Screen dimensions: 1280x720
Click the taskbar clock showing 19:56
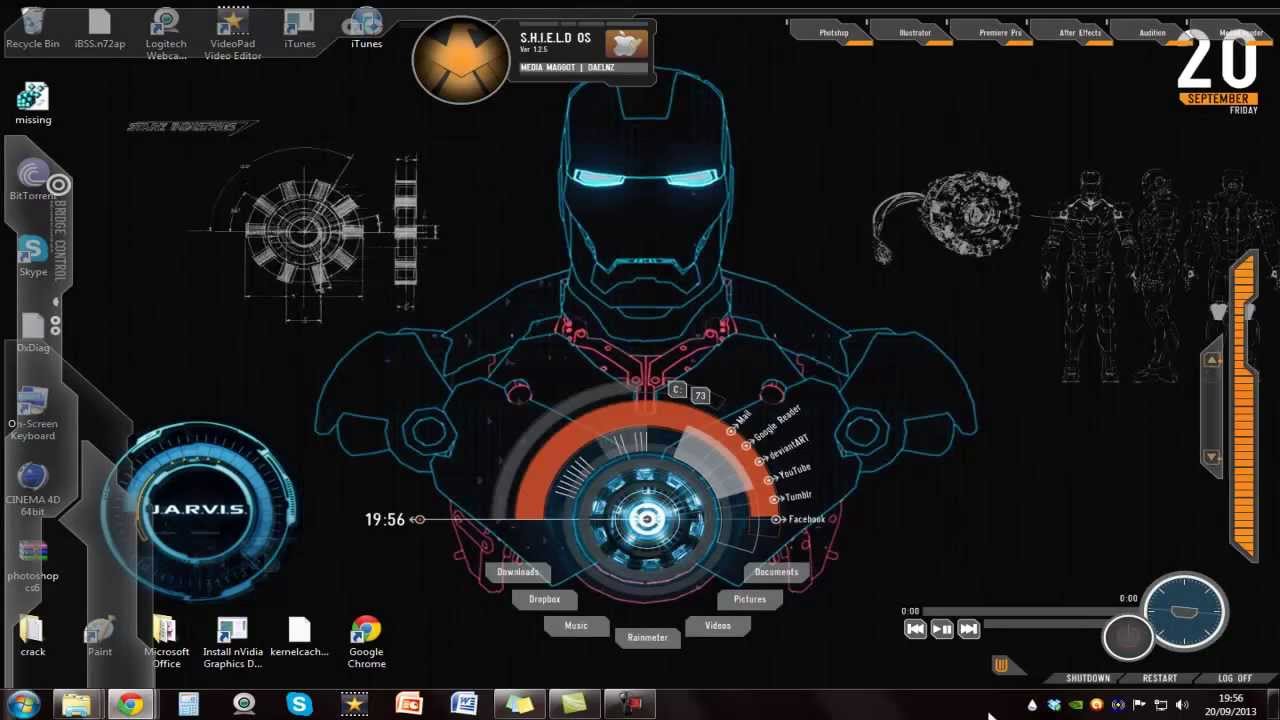point(1231,705)
